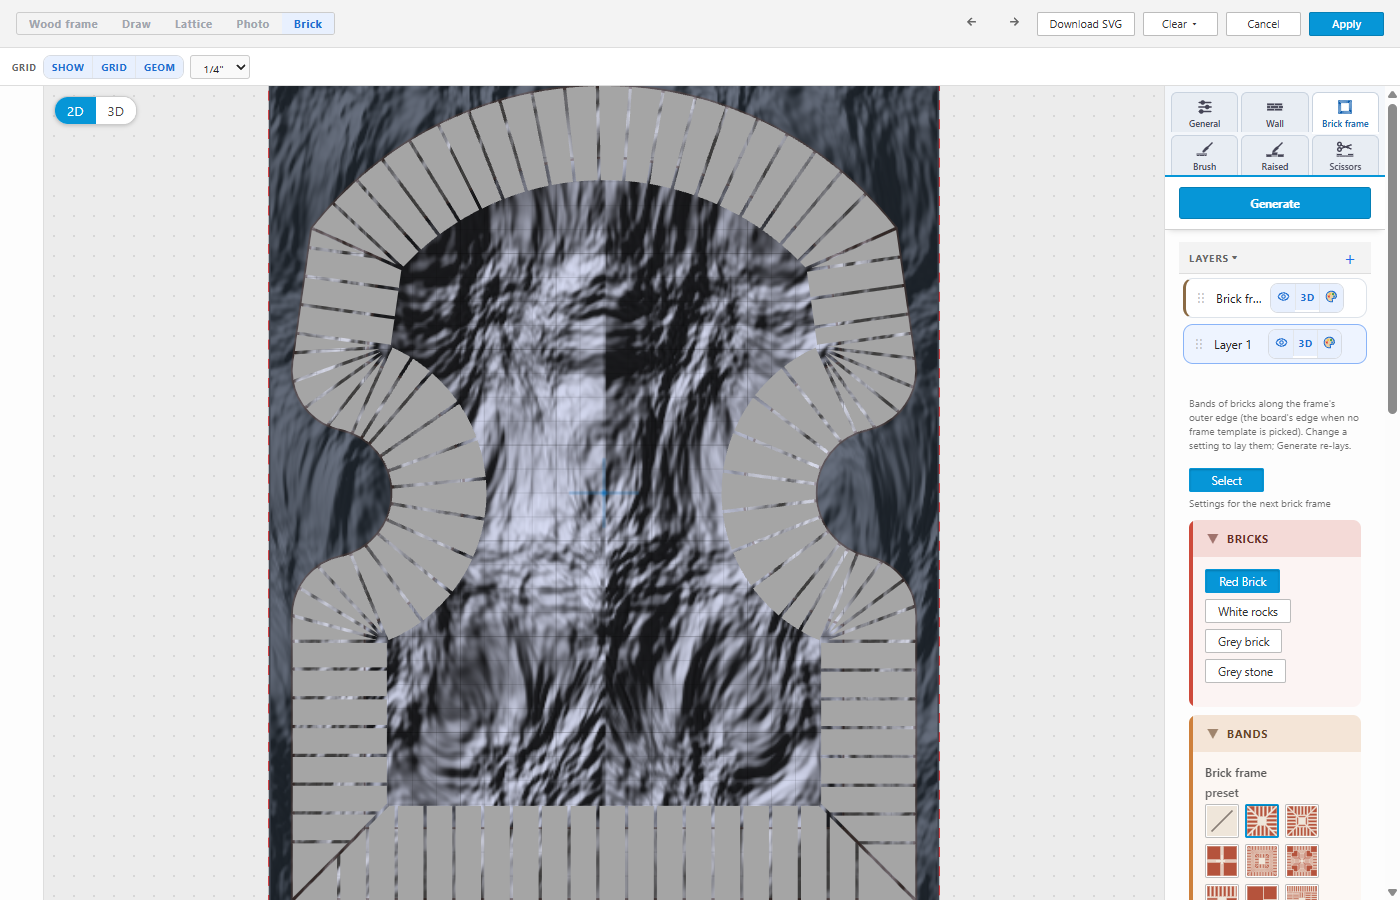Open the Clear dropdown menu

point(1180,24)
